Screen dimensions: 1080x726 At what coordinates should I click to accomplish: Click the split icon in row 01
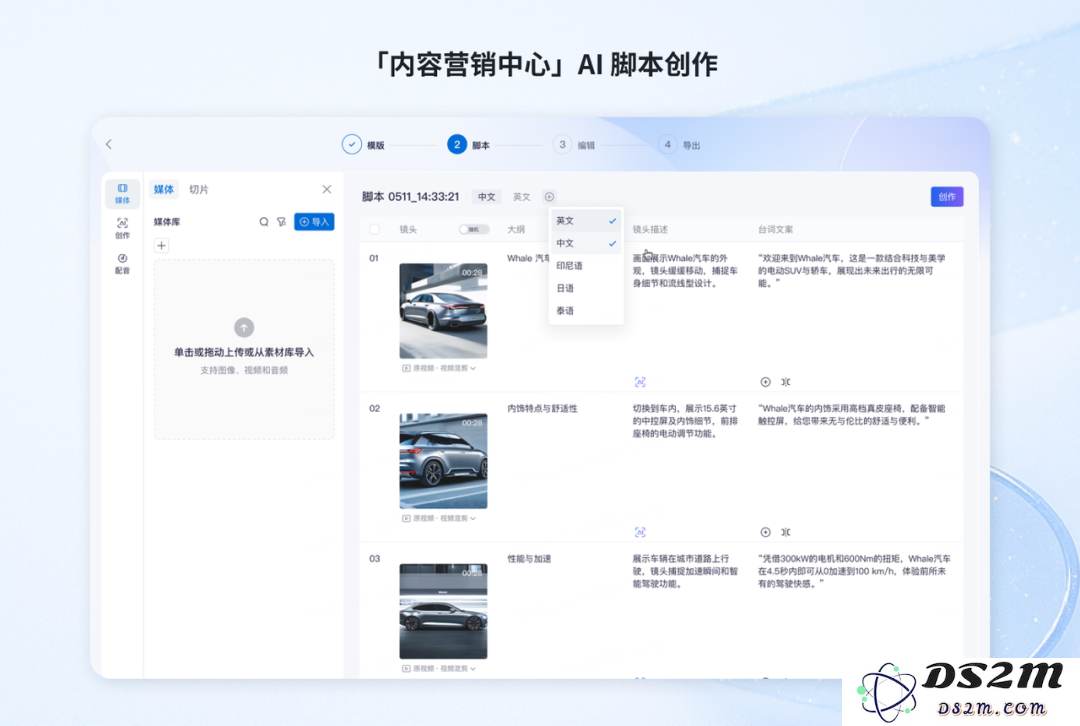[x=785, y=382]
